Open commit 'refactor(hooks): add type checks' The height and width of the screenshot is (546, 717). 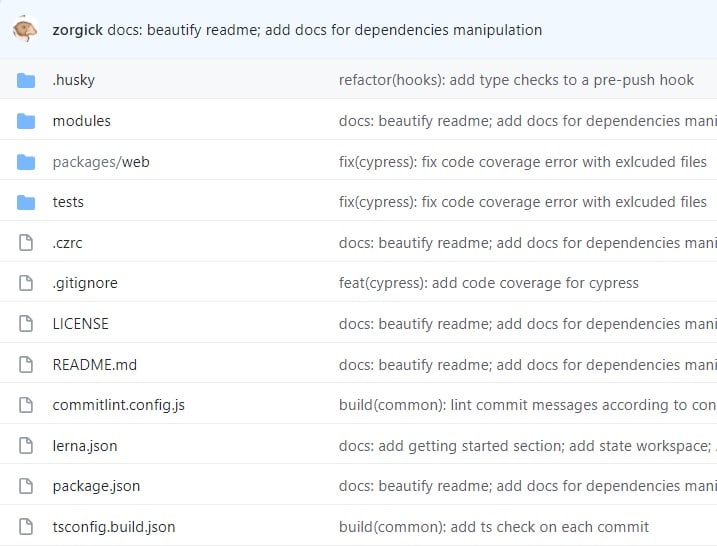tap(516, 80)
